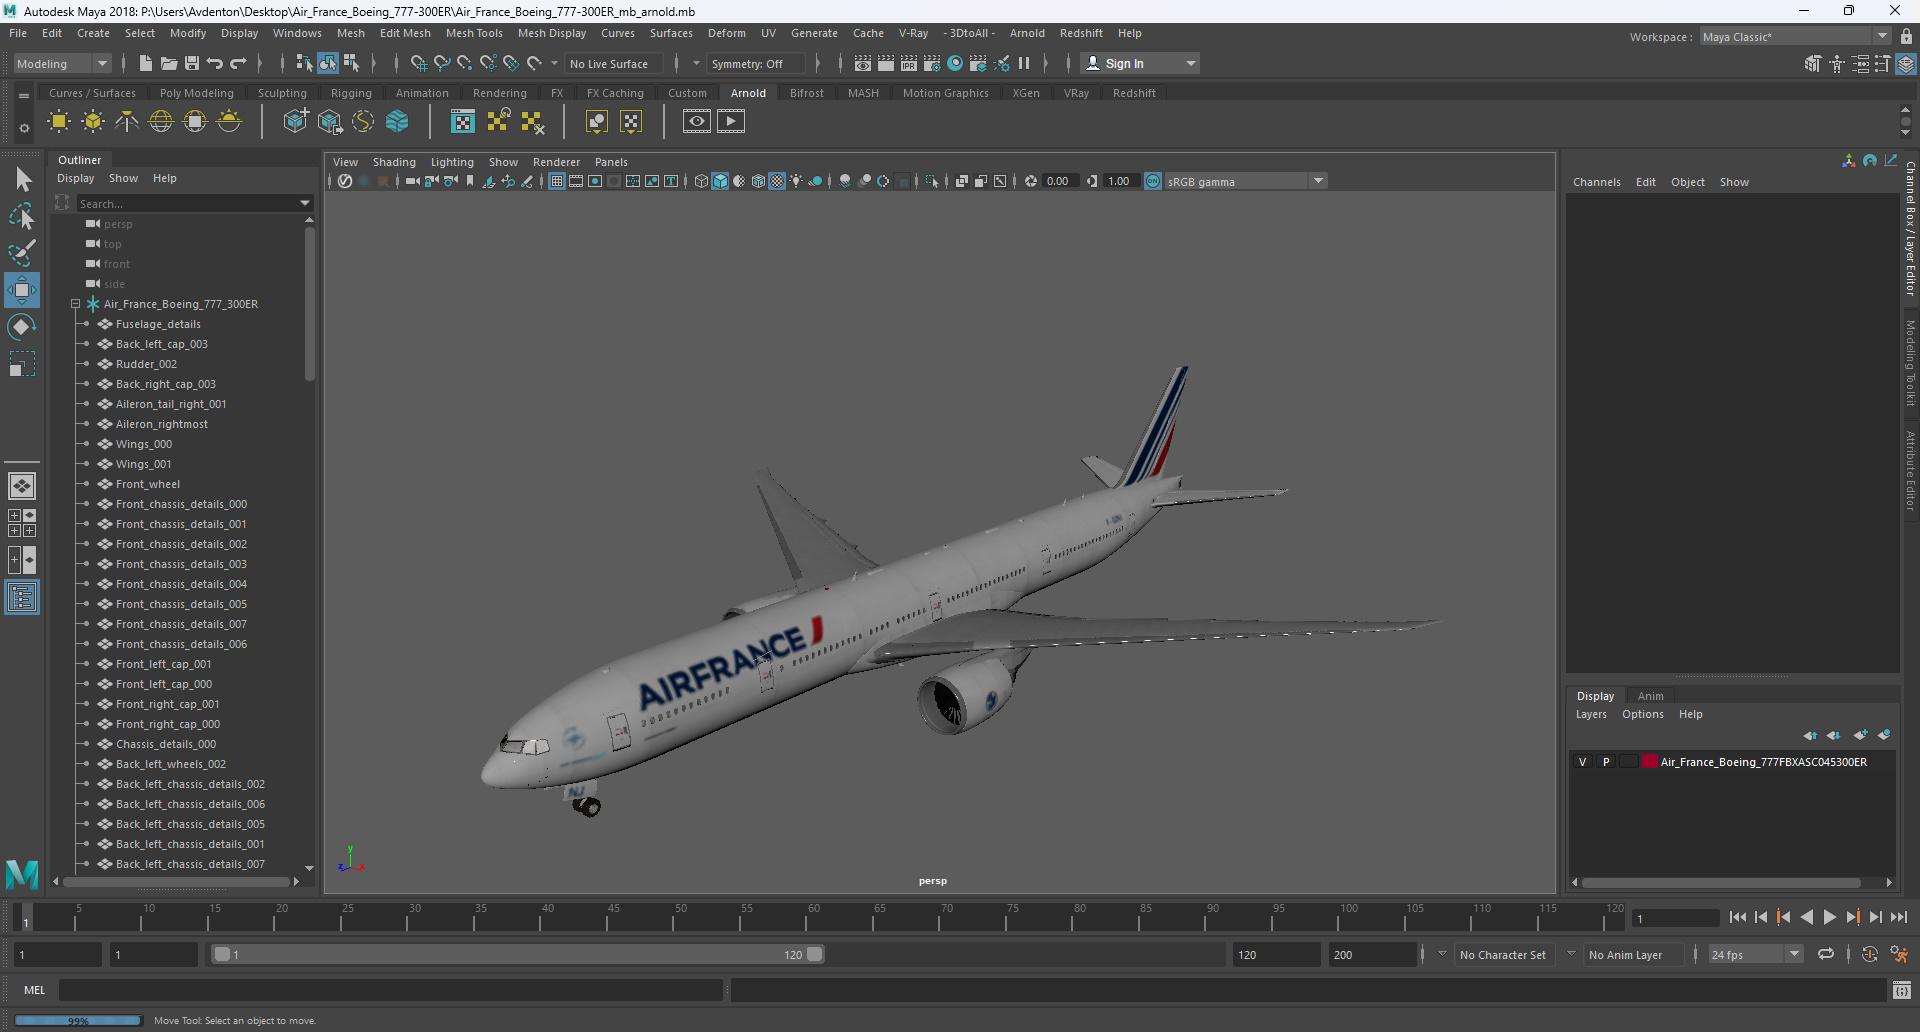Create Arnold skydome light from shelf

[161, 122]
